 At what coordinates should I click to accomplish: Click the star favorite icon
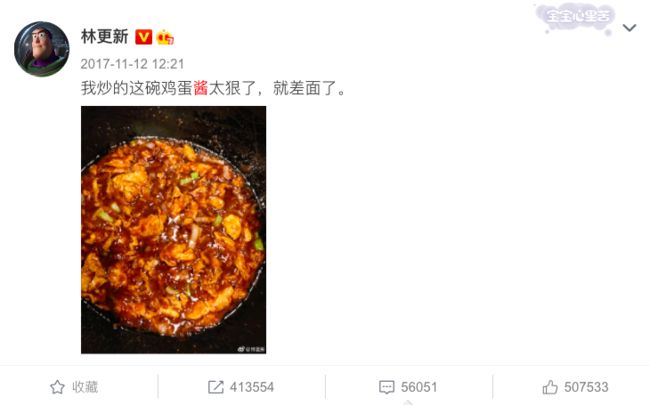[57, 387]
